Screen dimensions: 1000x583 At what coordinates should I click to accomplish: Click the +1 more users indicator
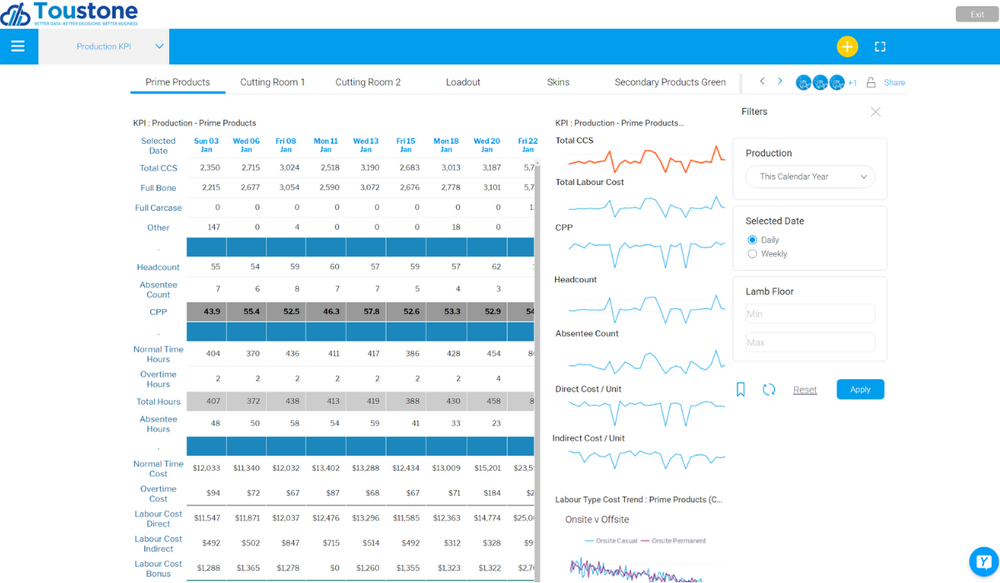point(852,83)
